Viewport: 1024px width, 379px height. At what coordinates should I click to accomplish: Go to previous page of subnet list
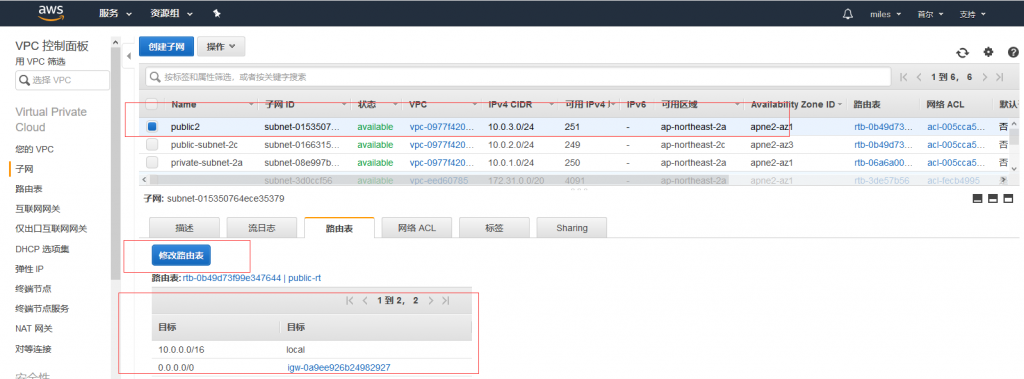920,77
